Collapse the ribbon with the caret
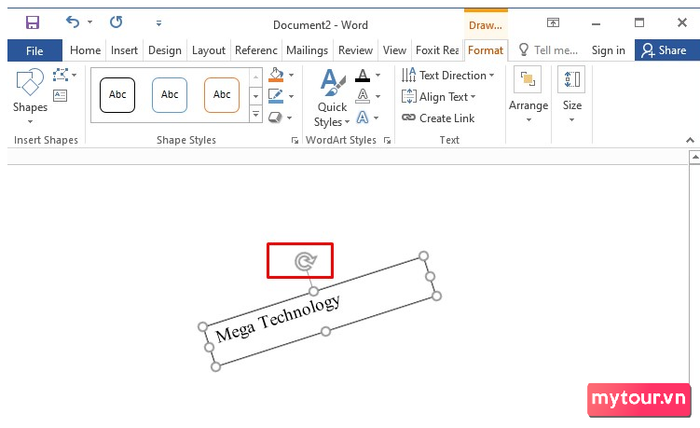This screenshot has width=700, height=428. pos(690,140)
